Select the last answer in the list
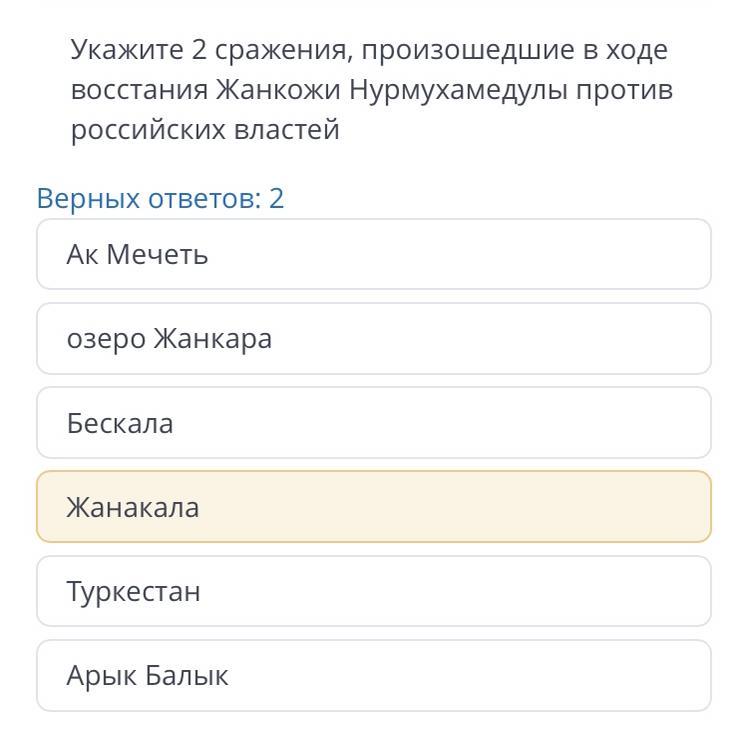This screenshot has height=752, width=748. [x=373, y=675]
